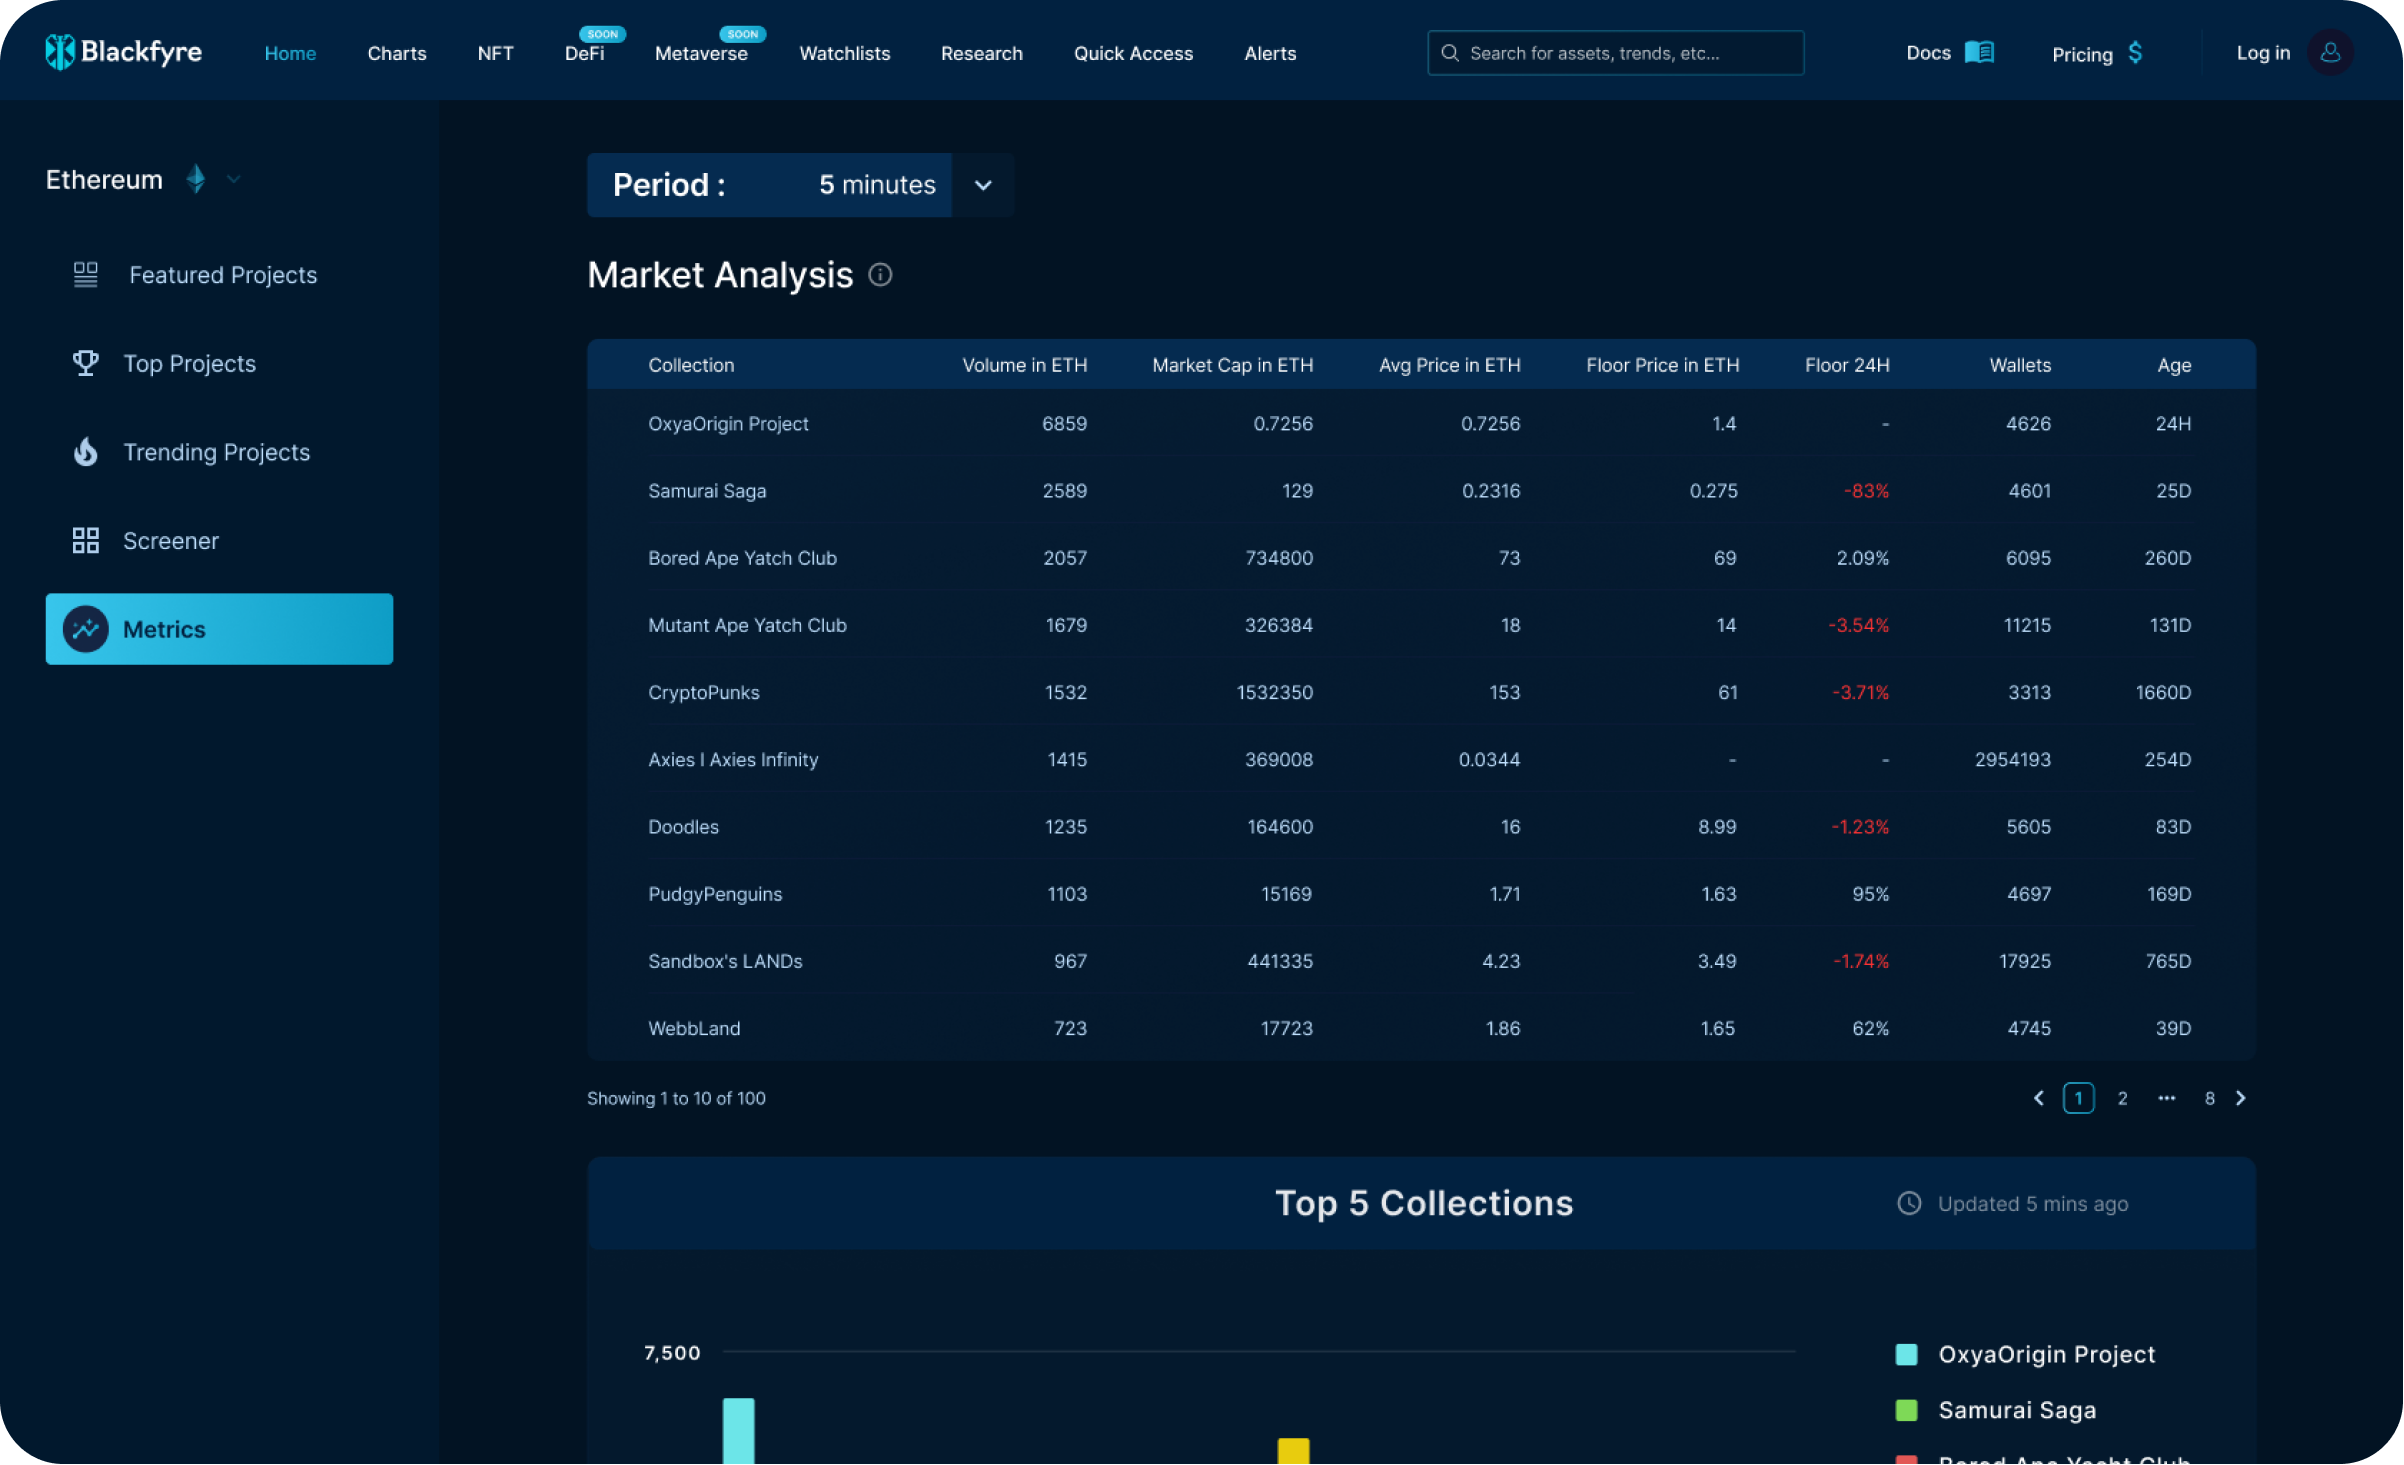This screenshot has height=1465, width=2404.
Task: Select the Metrics sidebar button
Action: [219, 629]
